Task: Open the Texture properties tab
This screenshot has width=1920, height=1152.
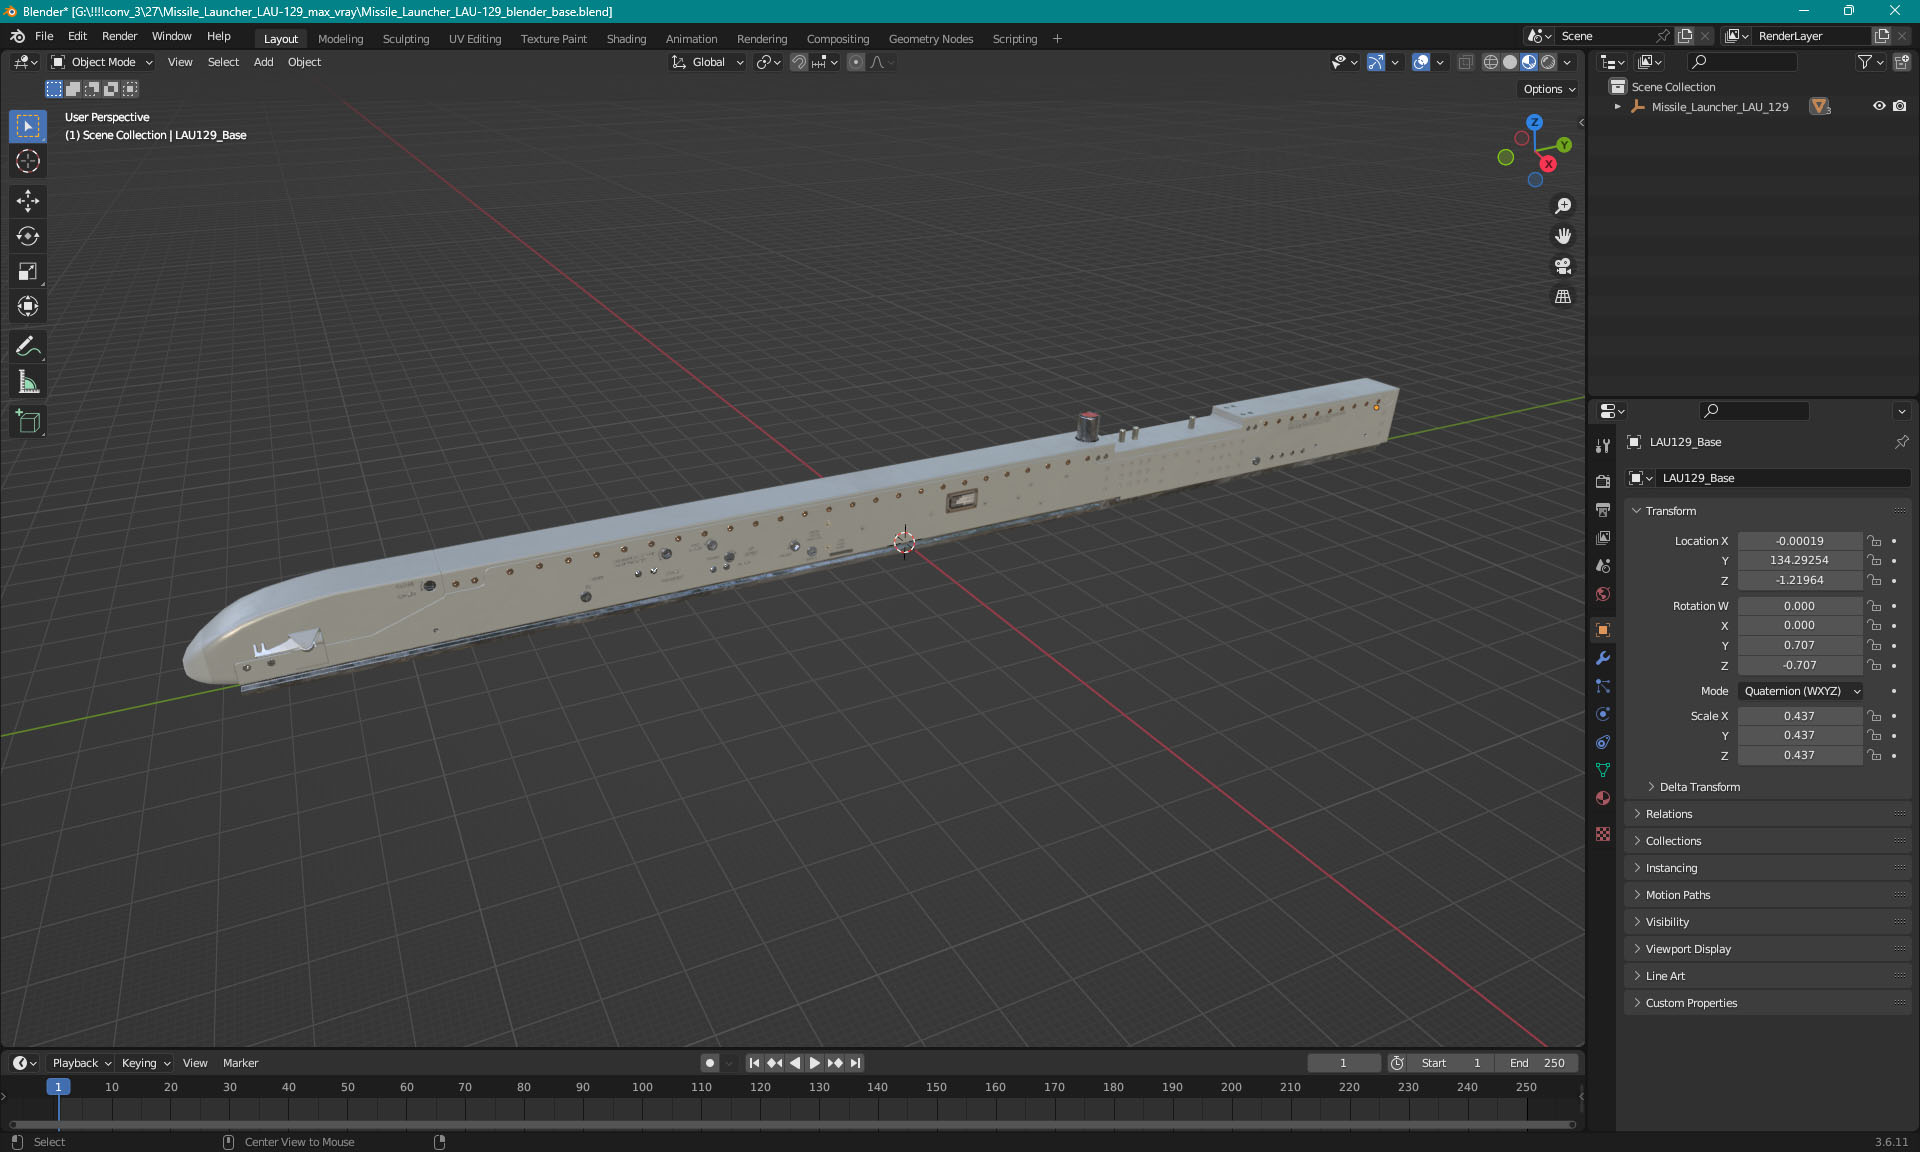Action: [1603, 834]
